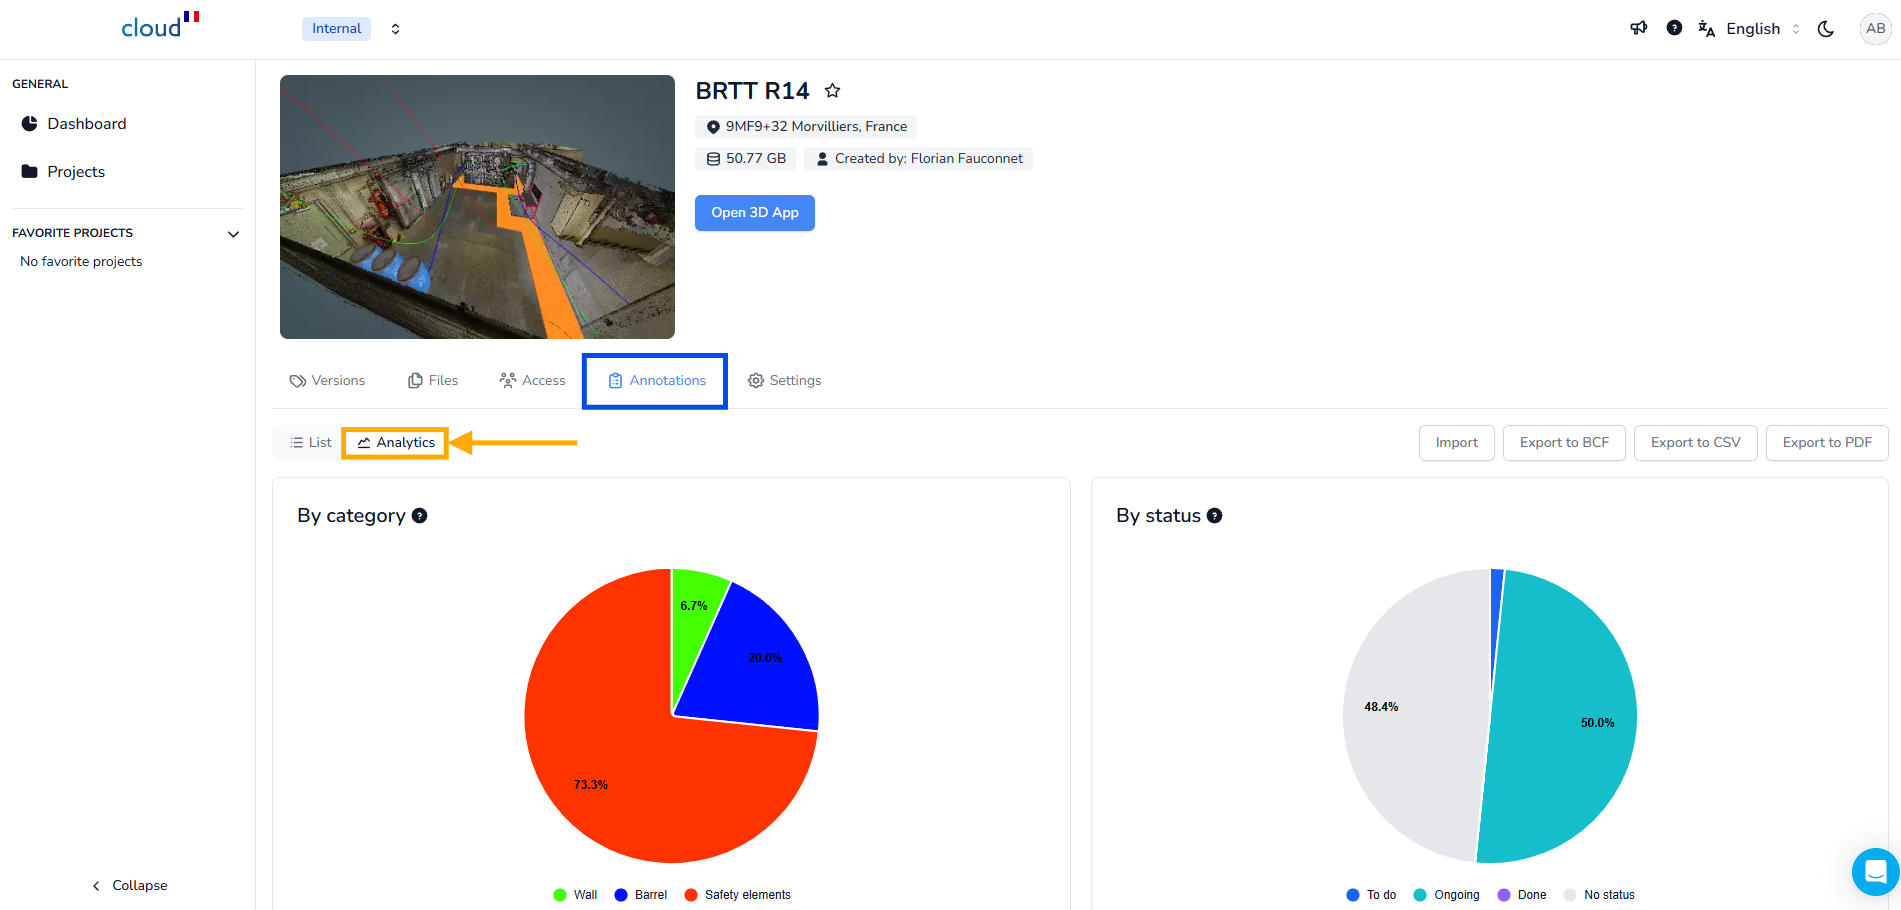1901x910 pixels.
Task: Click the By status info icon
Action: (x=1214, y=516)
